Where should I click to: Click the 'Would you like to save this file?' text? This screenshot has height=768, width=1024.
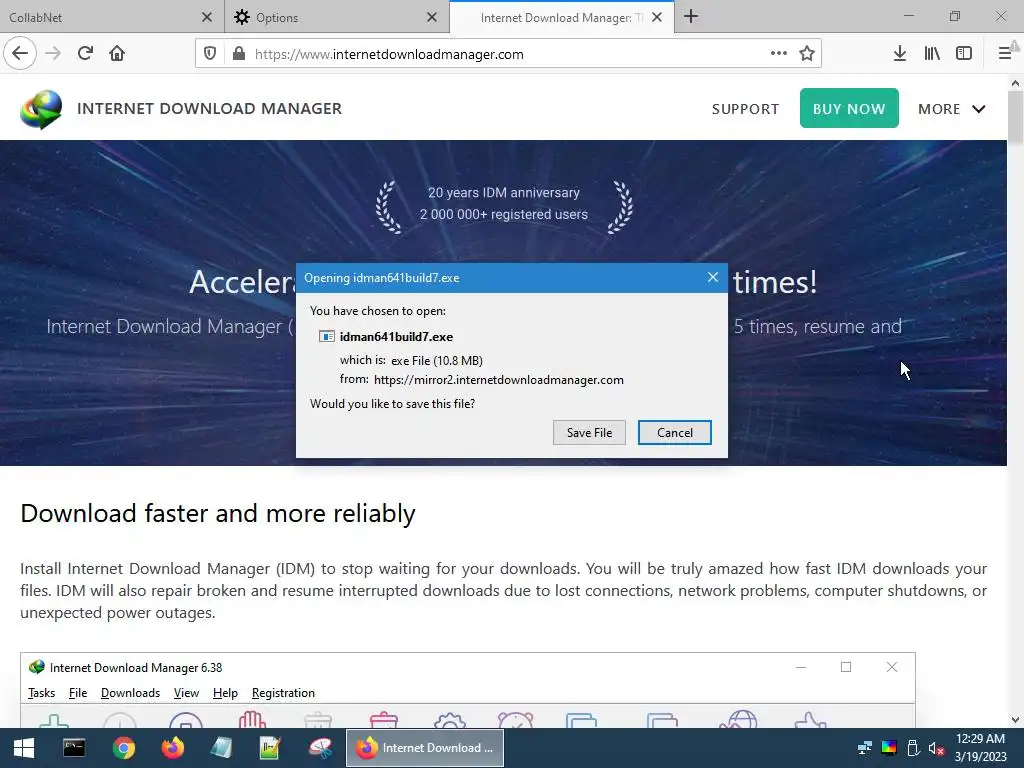pyautogui.click(x=392, y=404)
